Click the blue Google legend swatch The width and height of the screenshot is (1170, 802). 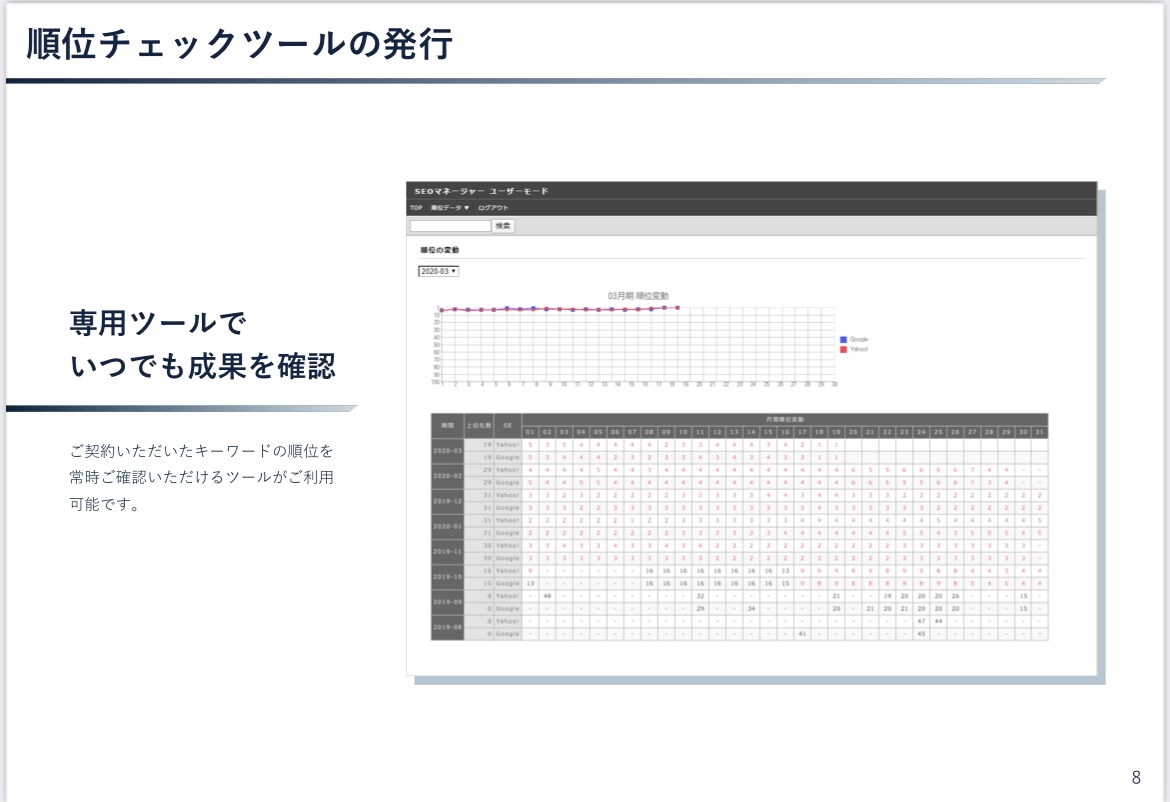(x=843, y=339)
